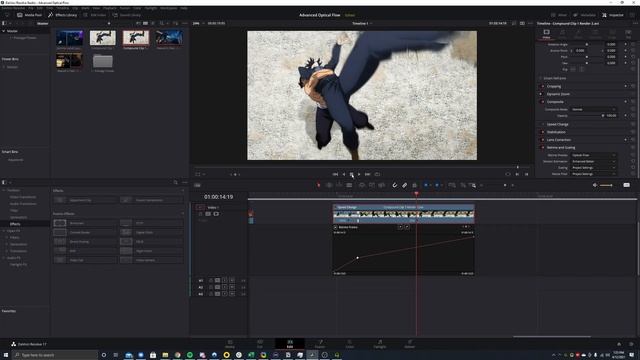Open the Mixer panel

click(x=559, y=15)
